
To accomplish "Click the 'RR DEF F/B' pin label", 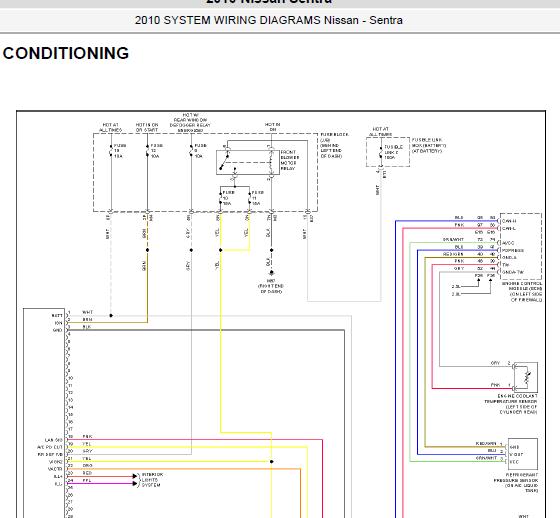I will click(x=50, y=454).
